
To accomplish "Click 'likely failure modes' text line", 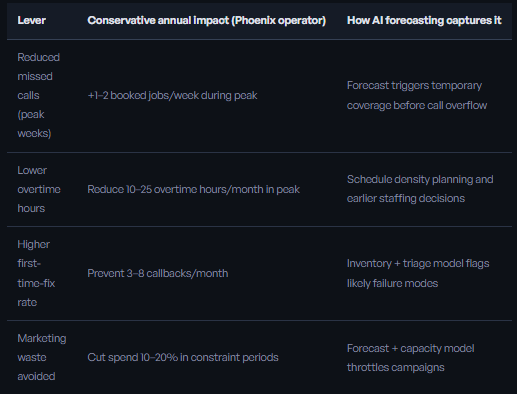I will click(x=392, y=283).
